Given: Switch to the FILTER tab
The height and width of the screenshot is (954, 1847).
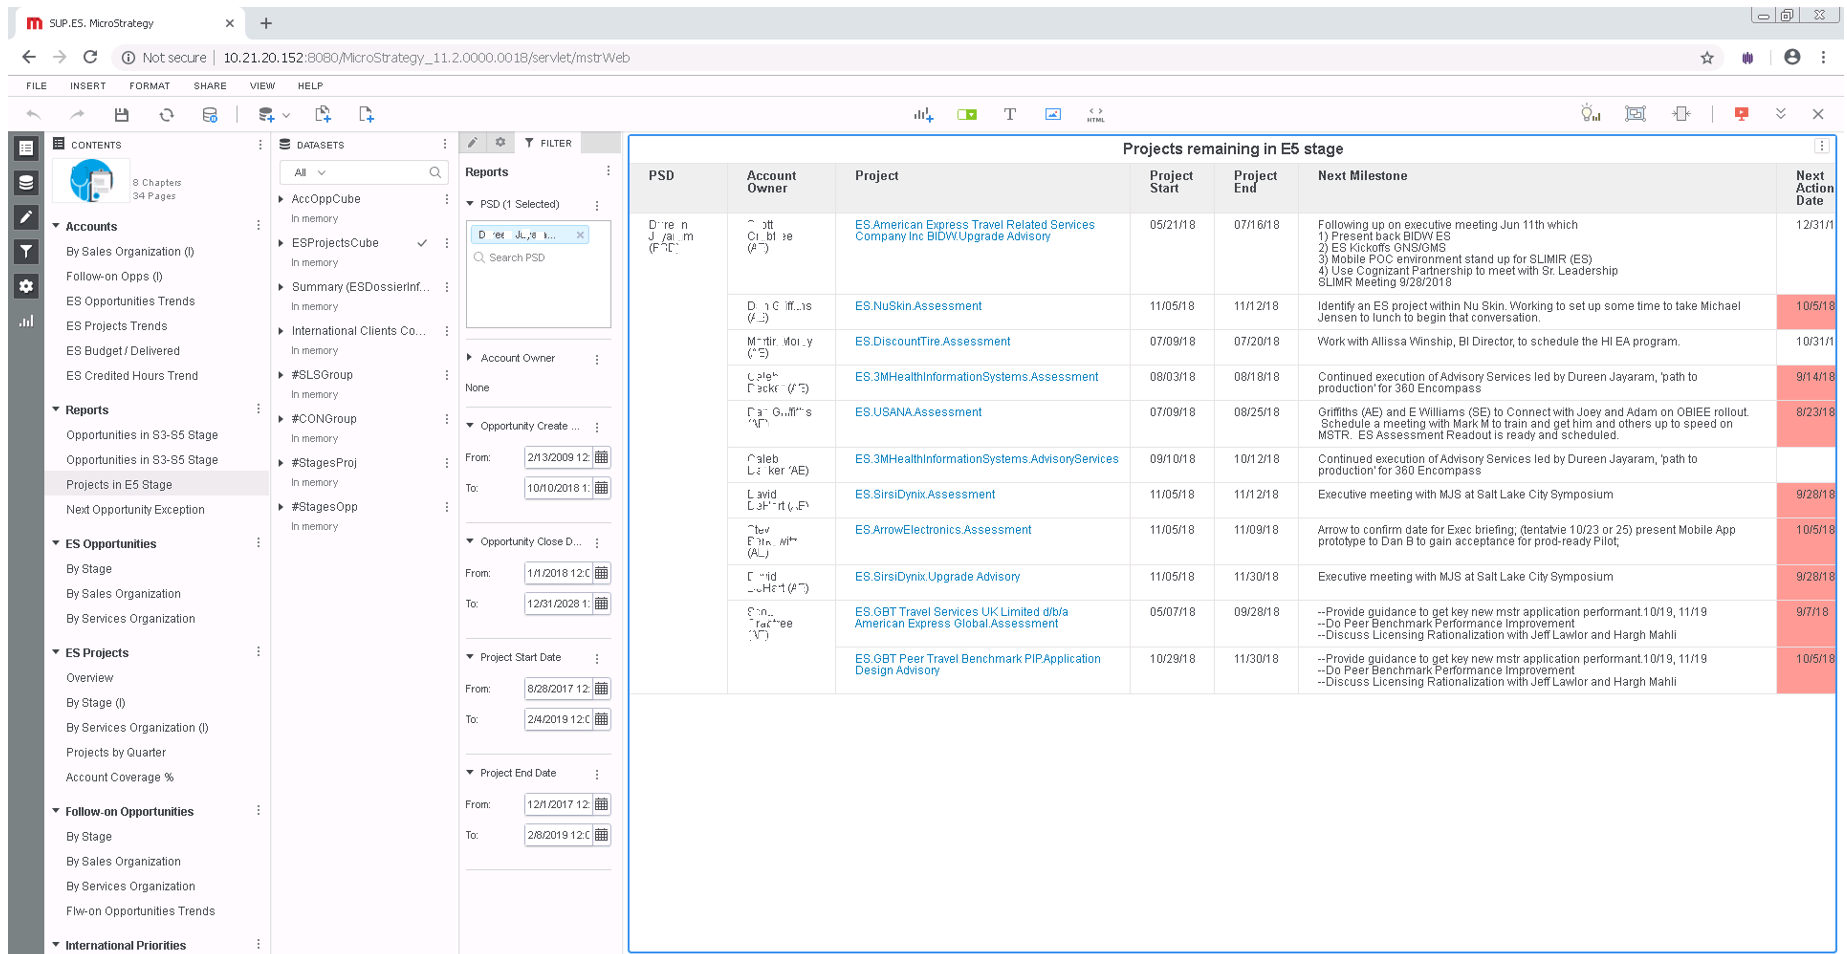Looking at the screenshot, I should click(548, 143).
